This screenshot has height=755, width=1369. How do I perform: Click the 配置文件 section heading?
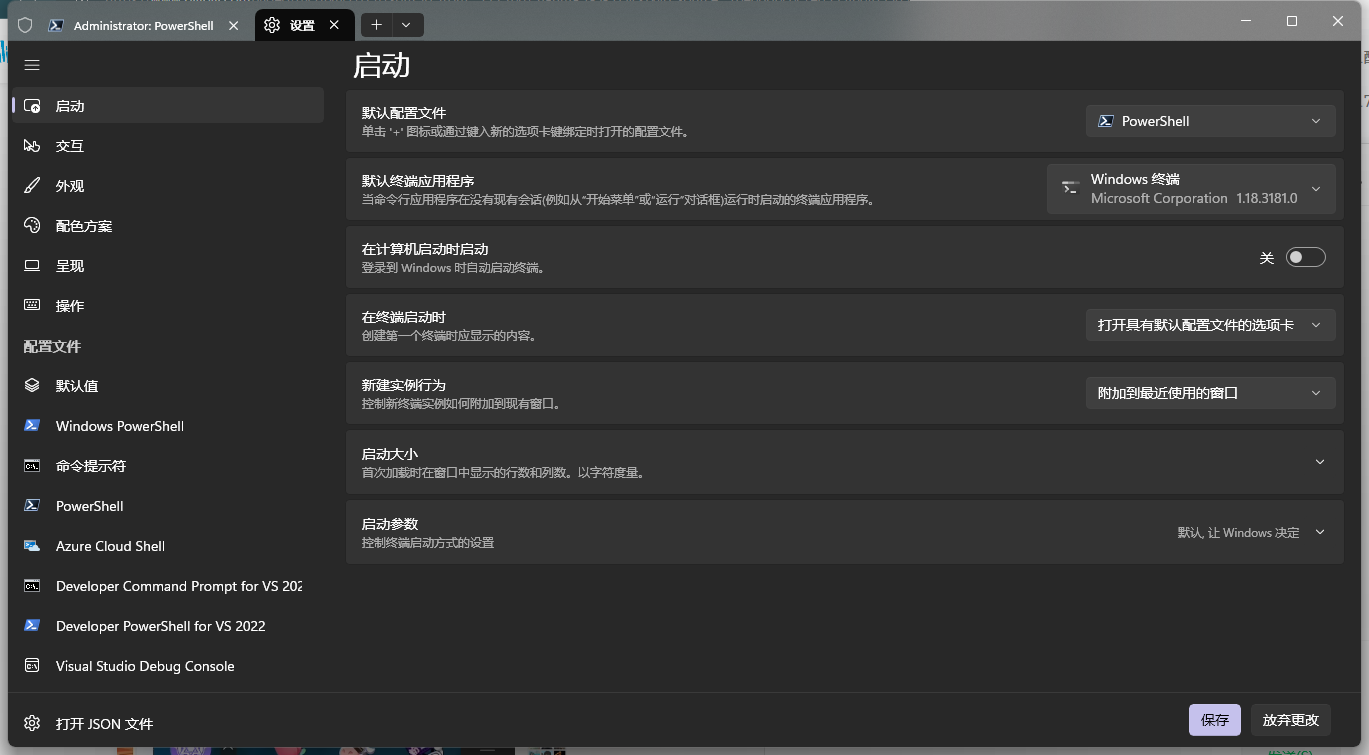point(52,346)
